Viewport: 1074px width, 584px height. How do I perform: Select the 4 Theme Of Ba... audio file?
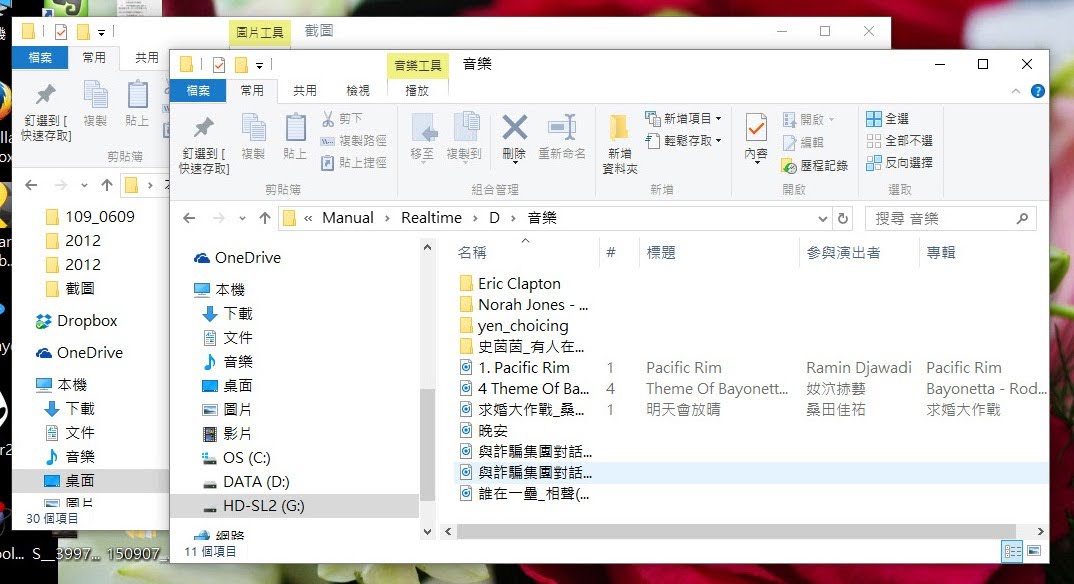pos(524,389)
